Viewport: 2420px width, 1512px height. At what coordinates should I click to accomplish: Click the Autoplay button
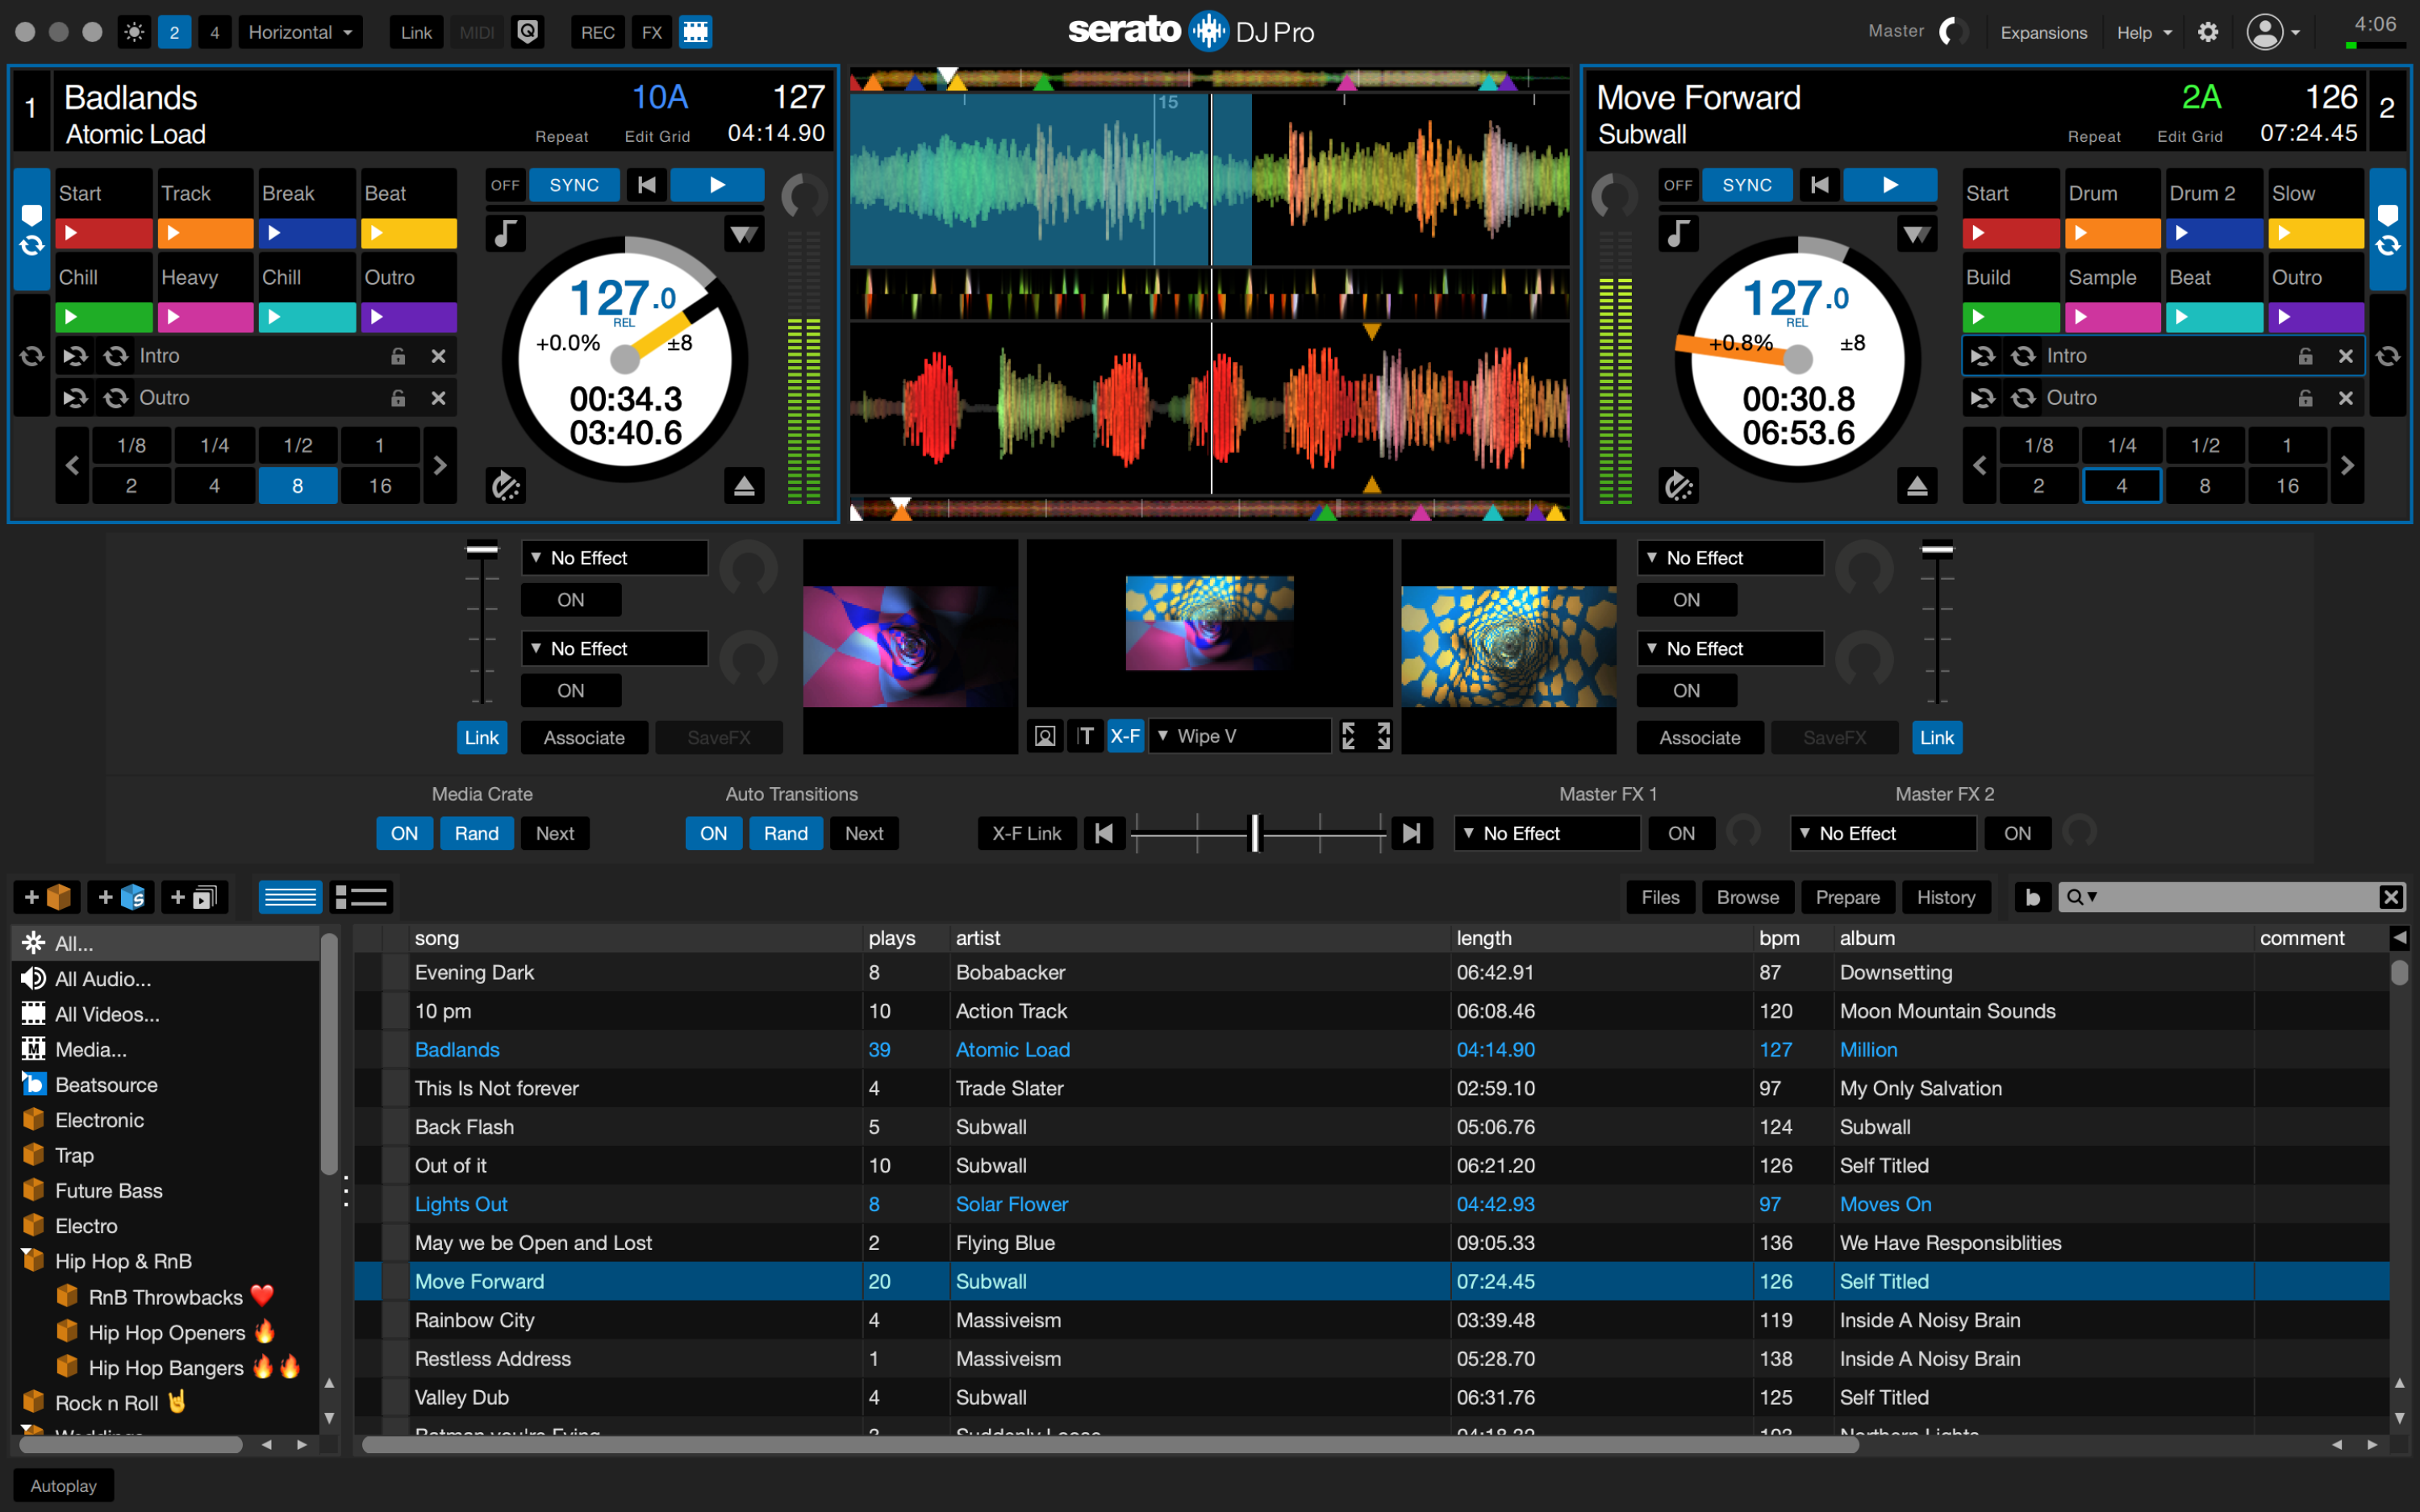click(63, 1485)
